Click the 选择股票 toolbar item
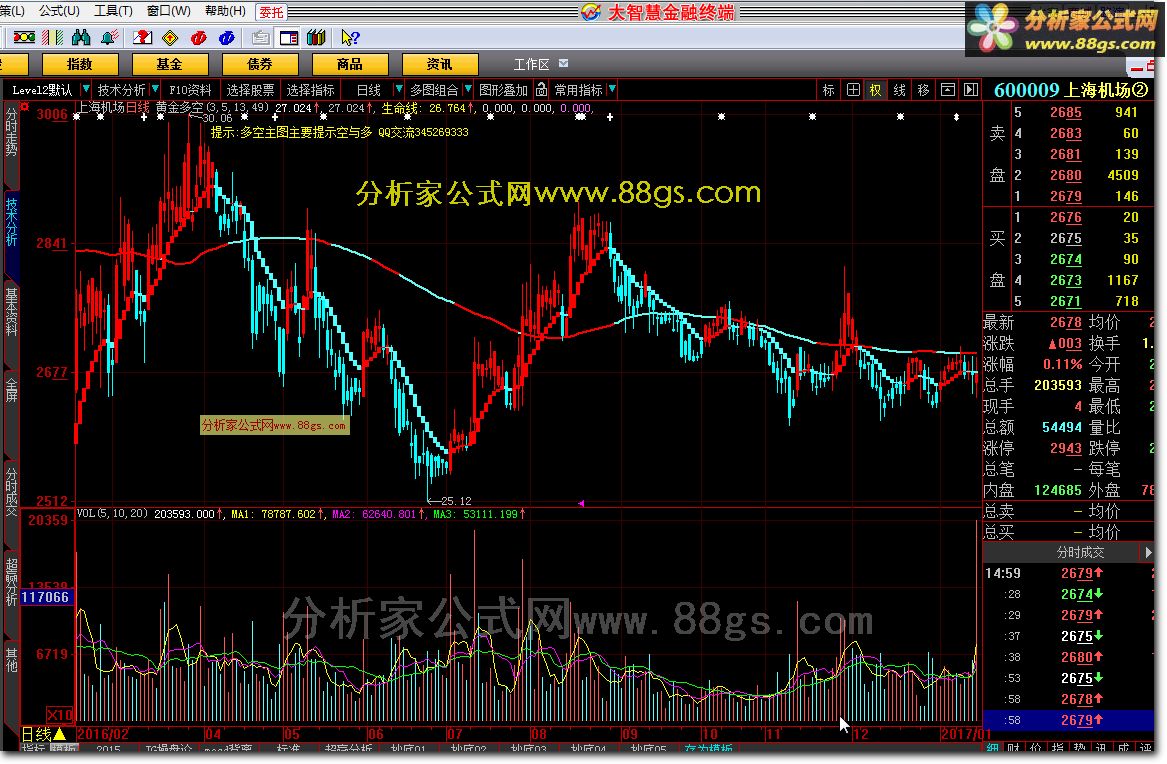 [250, 90]
